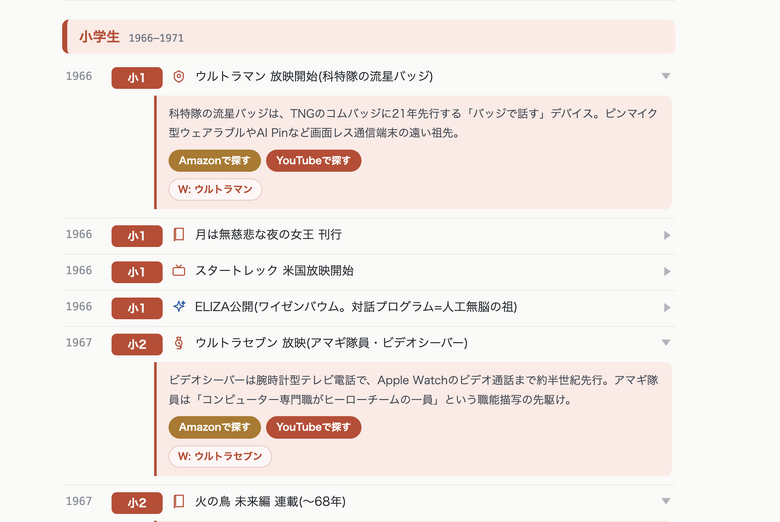Click the 小2 badge on the ウルトラセブン row
The image size is (780, 522).
click(x=137, y=344)
